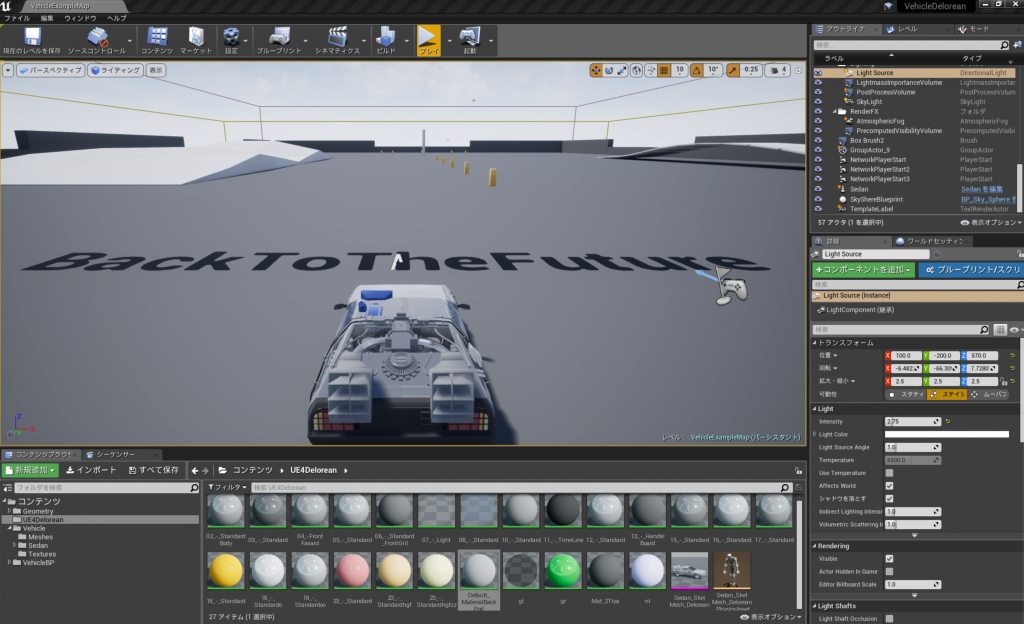Click the Sedan edit blueprint link

coord(981,189)
